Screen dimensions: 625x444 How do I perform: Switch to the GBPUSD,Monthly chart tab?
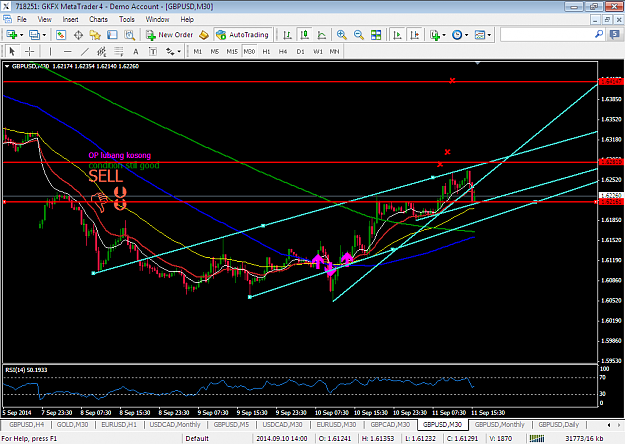pyautogui.click(x=499, y=424)
